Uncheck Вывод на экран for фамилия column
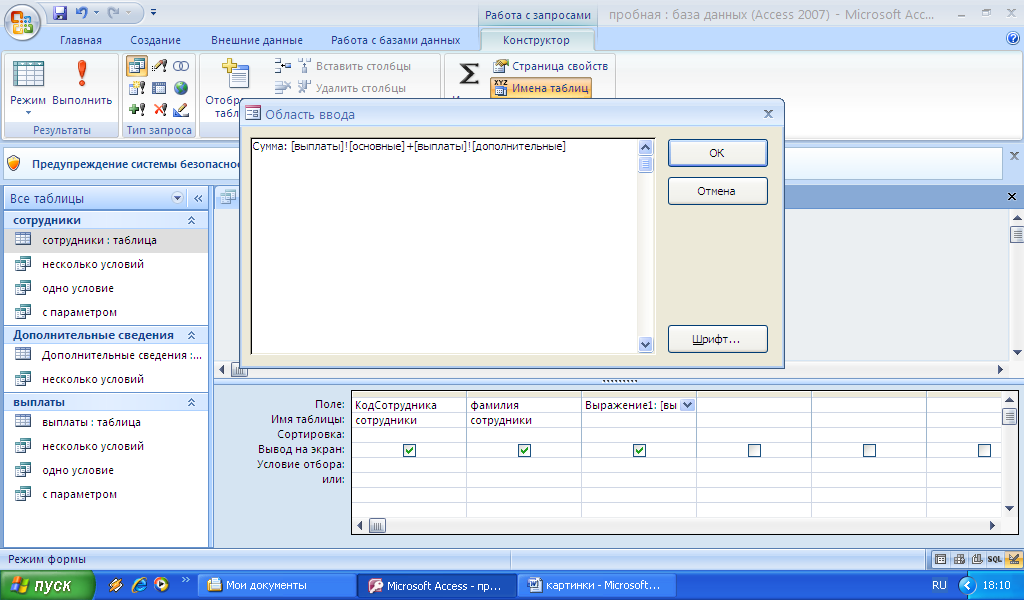1024x600 pixels. tap(524, 450)
